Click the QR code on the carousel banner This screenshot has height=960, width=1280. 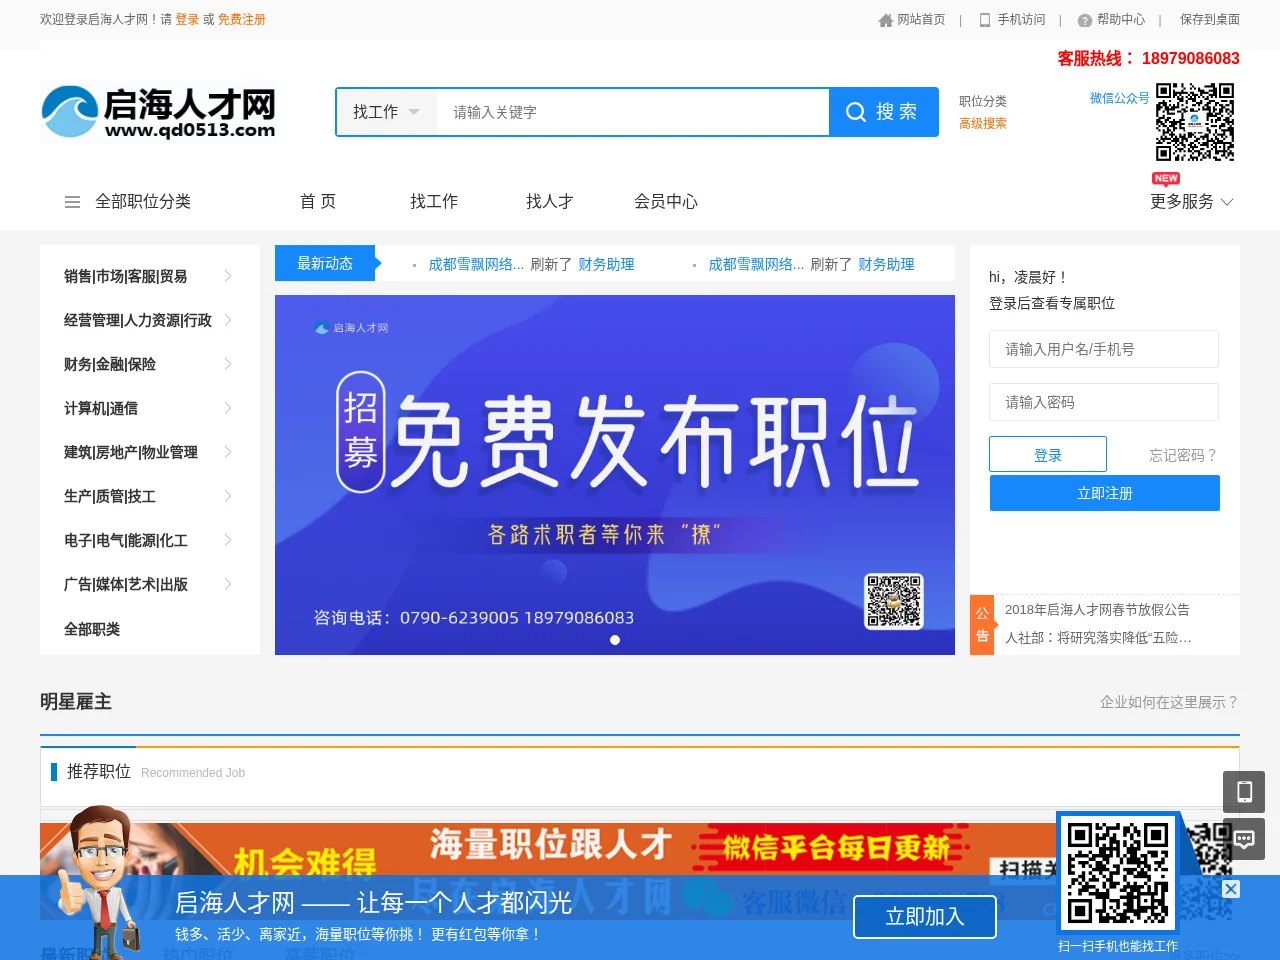[x=894, y=601]
